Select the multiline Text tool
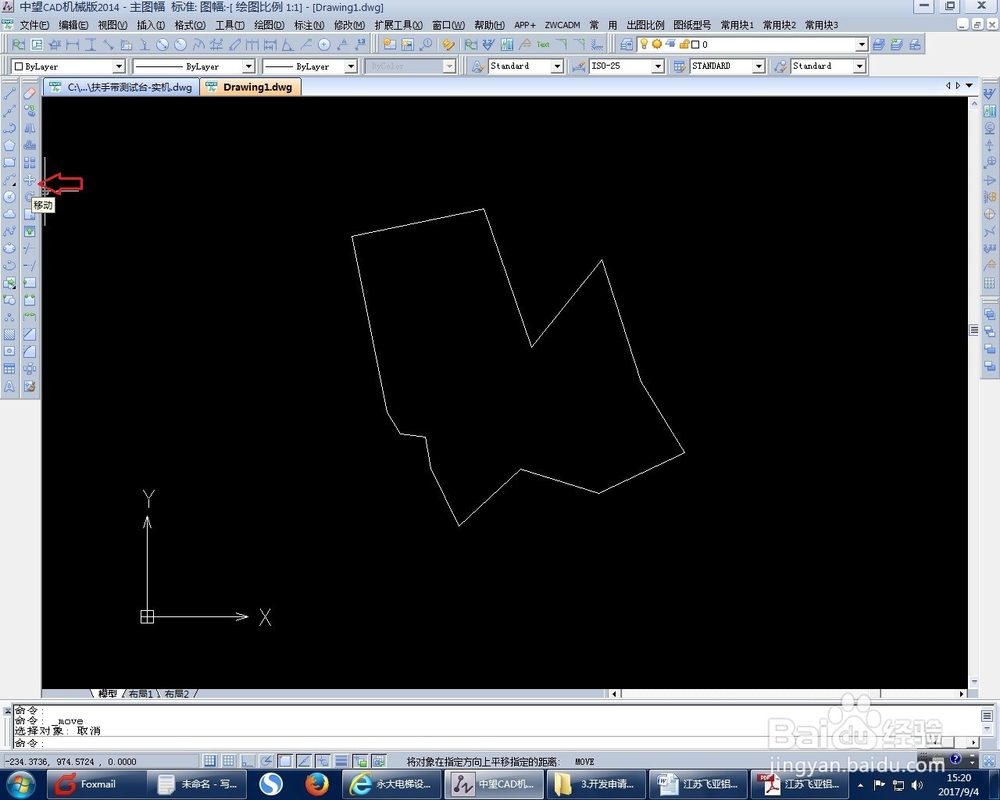The image size is (1000, 800). 10,386
